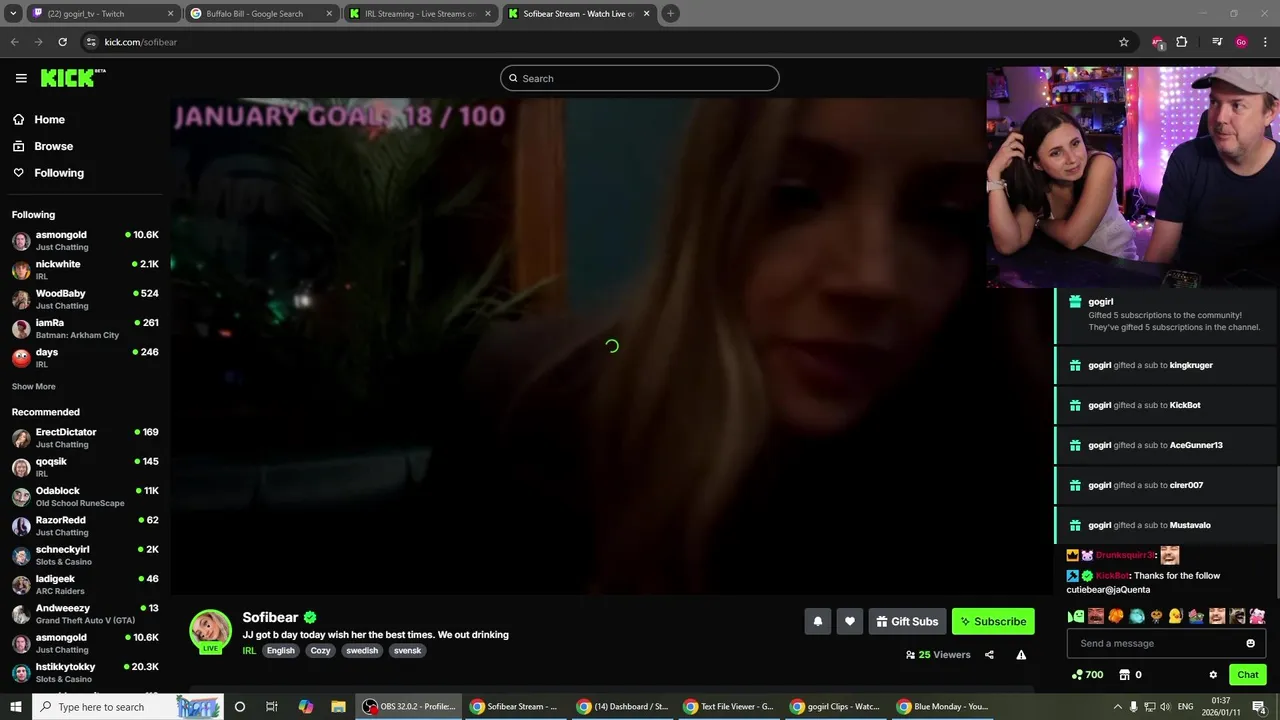Select the svensk tag

(x=408, y=651)
